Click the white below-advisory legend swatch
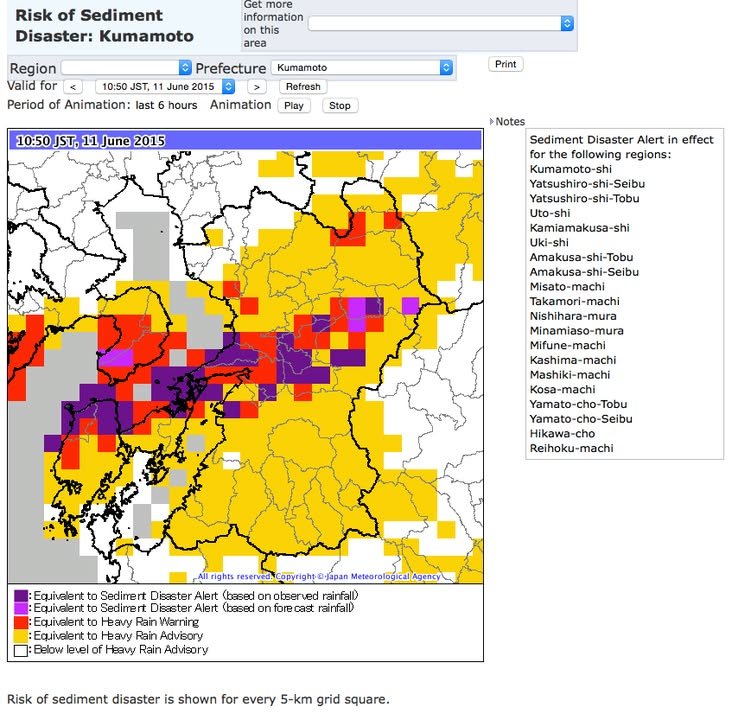Image resolution: width=751 pixels, height=720 pixels. pos(20,650)
